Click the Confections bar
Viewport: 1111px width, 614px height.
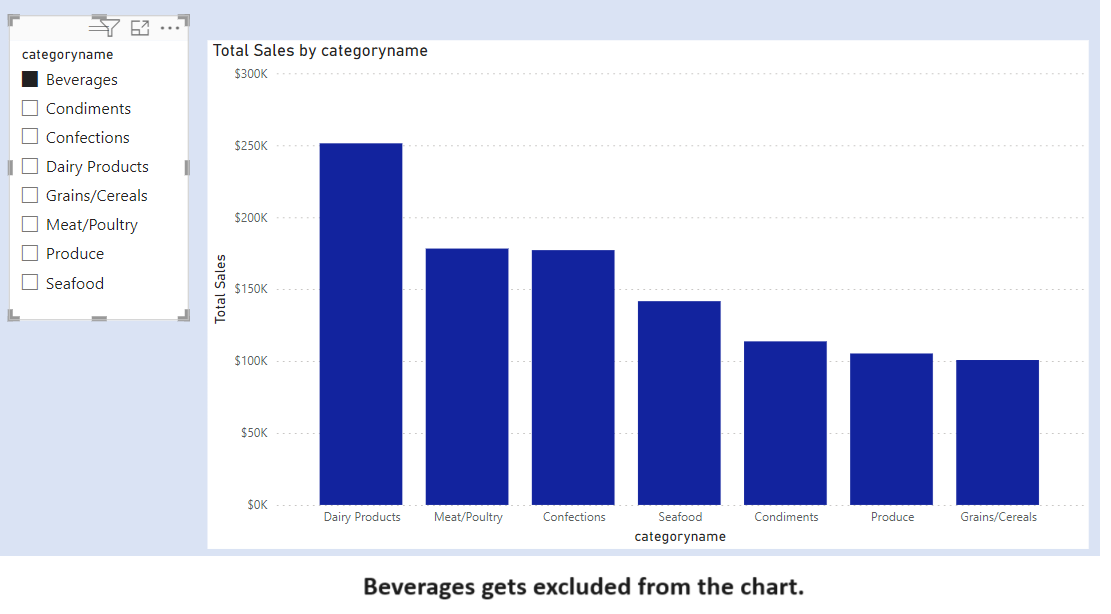573,377
